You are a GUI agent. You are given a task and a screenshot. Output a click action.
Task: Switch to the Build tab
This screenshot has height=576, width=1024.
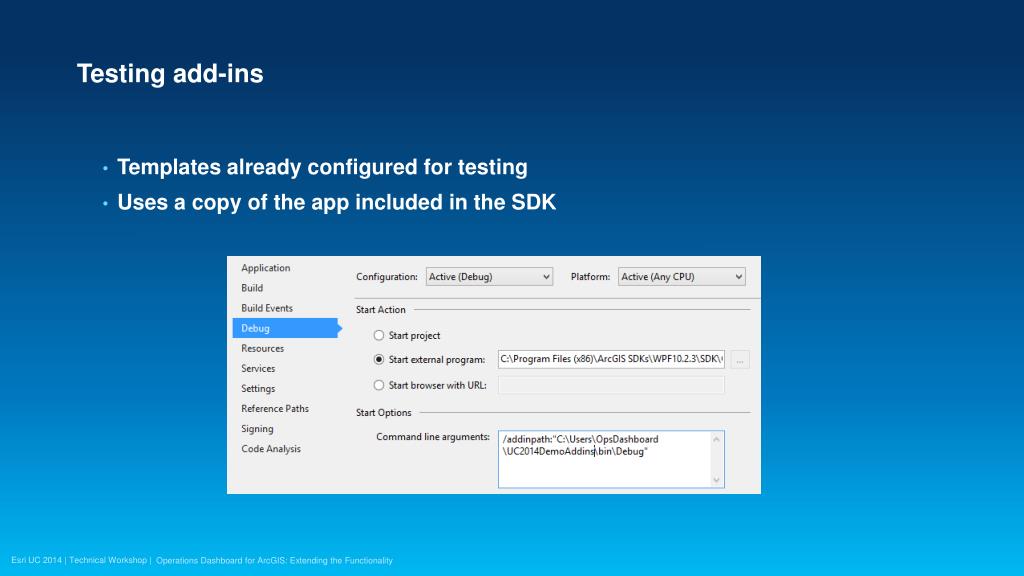point(252,288)
